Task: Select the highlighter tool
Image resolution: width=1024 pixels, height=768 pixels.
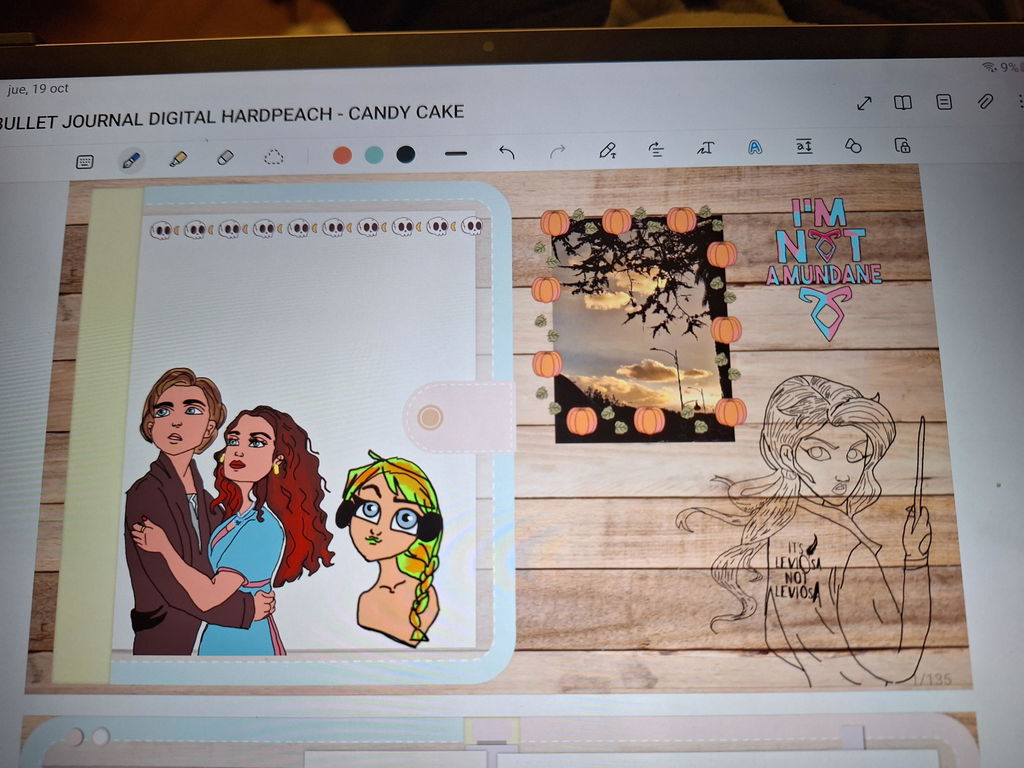Action: tap(178, 159)
